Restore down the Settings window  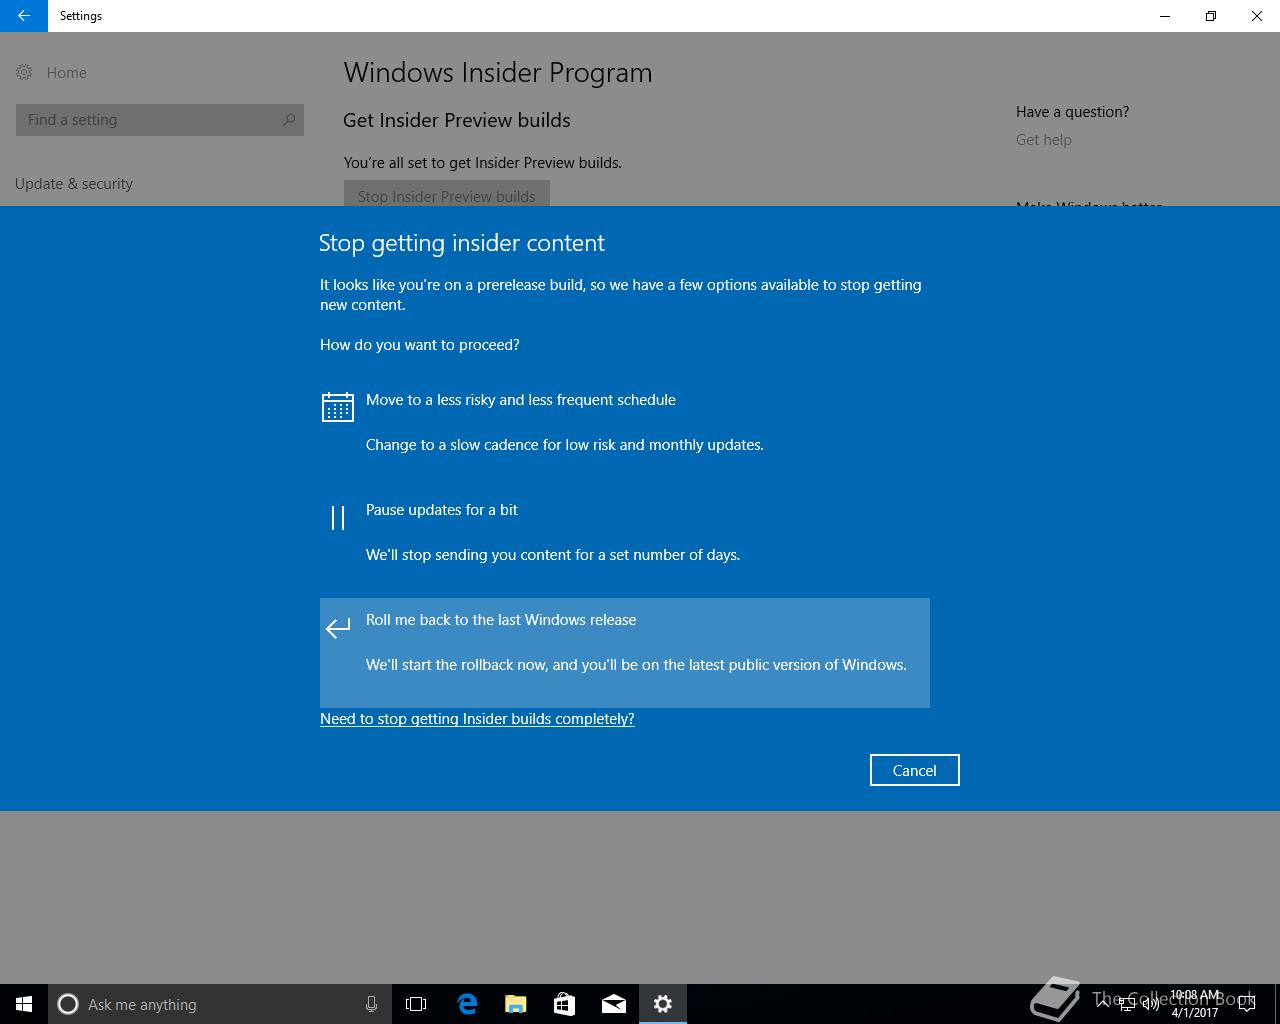click(x=1211, y=16)
